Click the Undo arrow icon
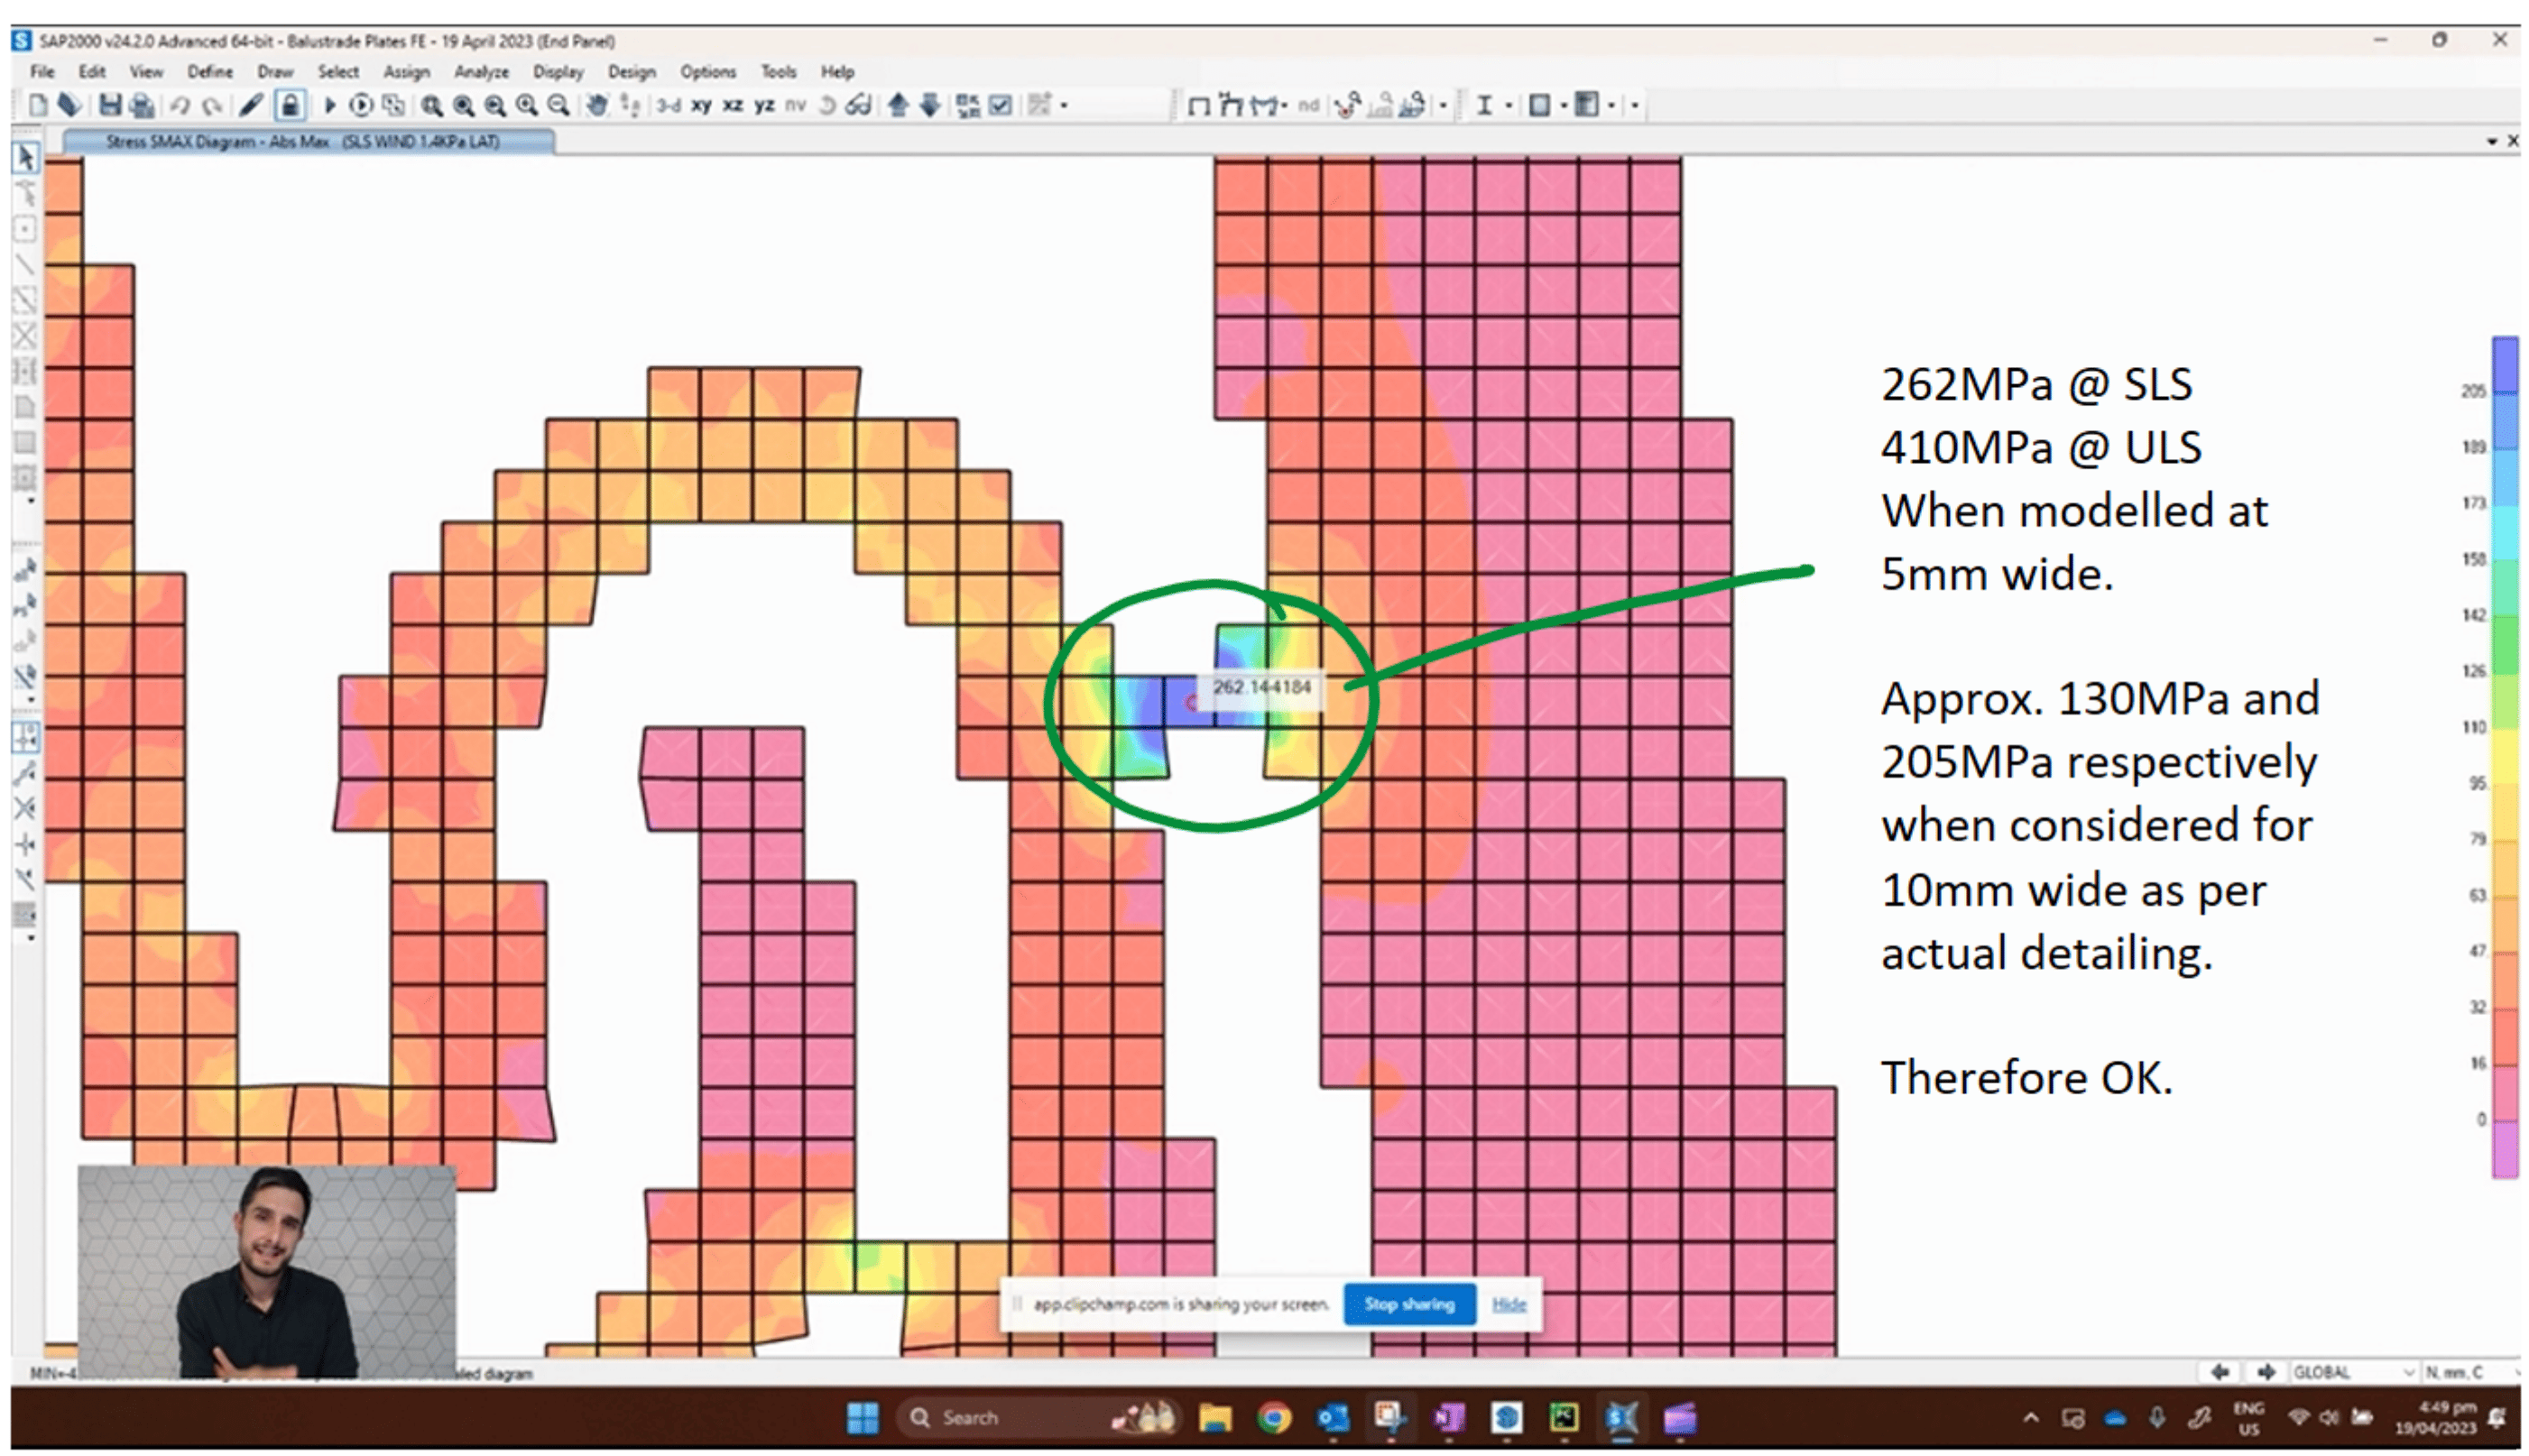This screenshot has width=2529, height=1456. pos(180,105)
